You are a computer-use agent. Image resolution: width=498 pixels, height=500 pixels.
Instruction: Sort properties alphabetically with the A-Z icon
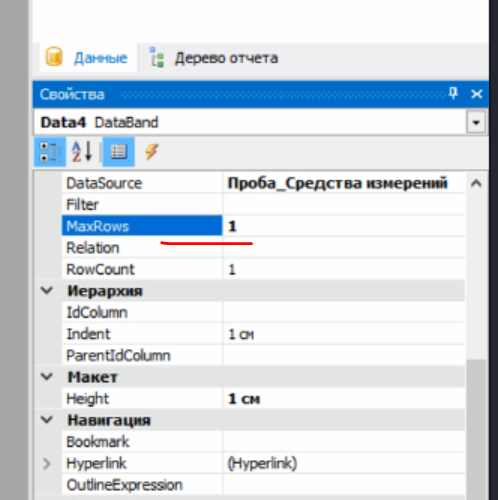coord(82,152)
